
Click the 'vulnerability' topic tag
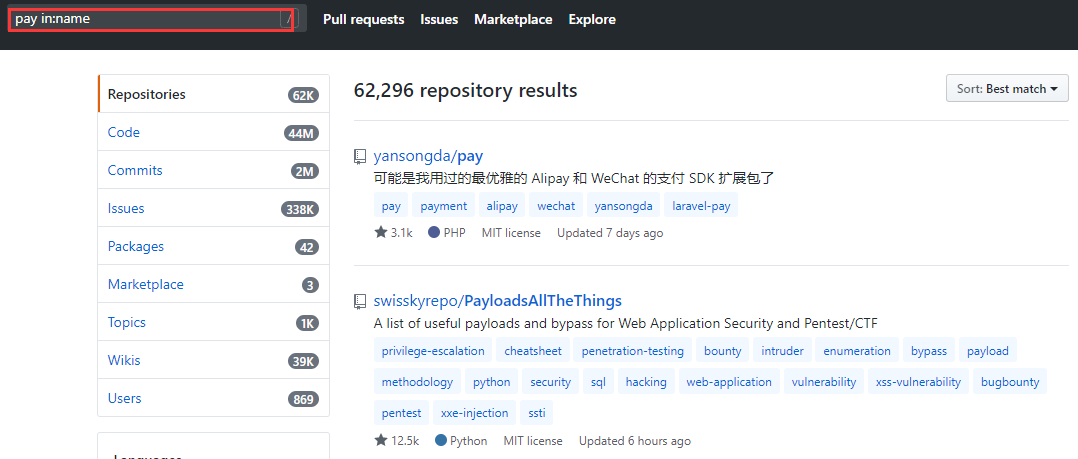click(824, 381)
